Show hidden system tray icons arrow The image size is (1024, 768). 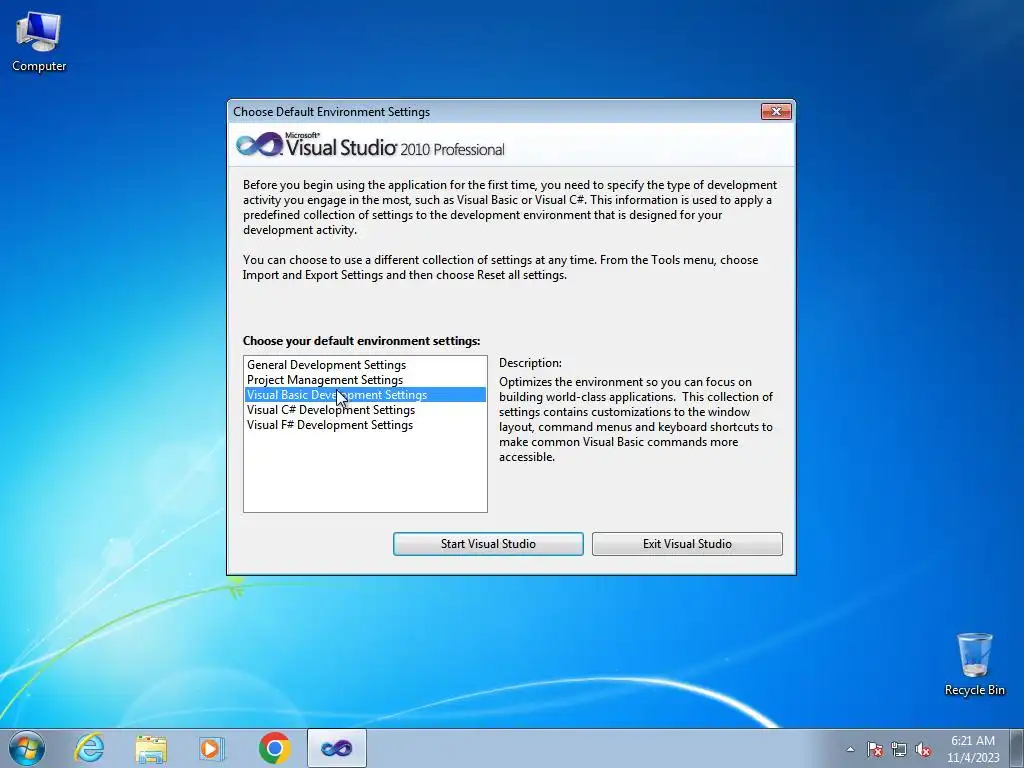850,749
